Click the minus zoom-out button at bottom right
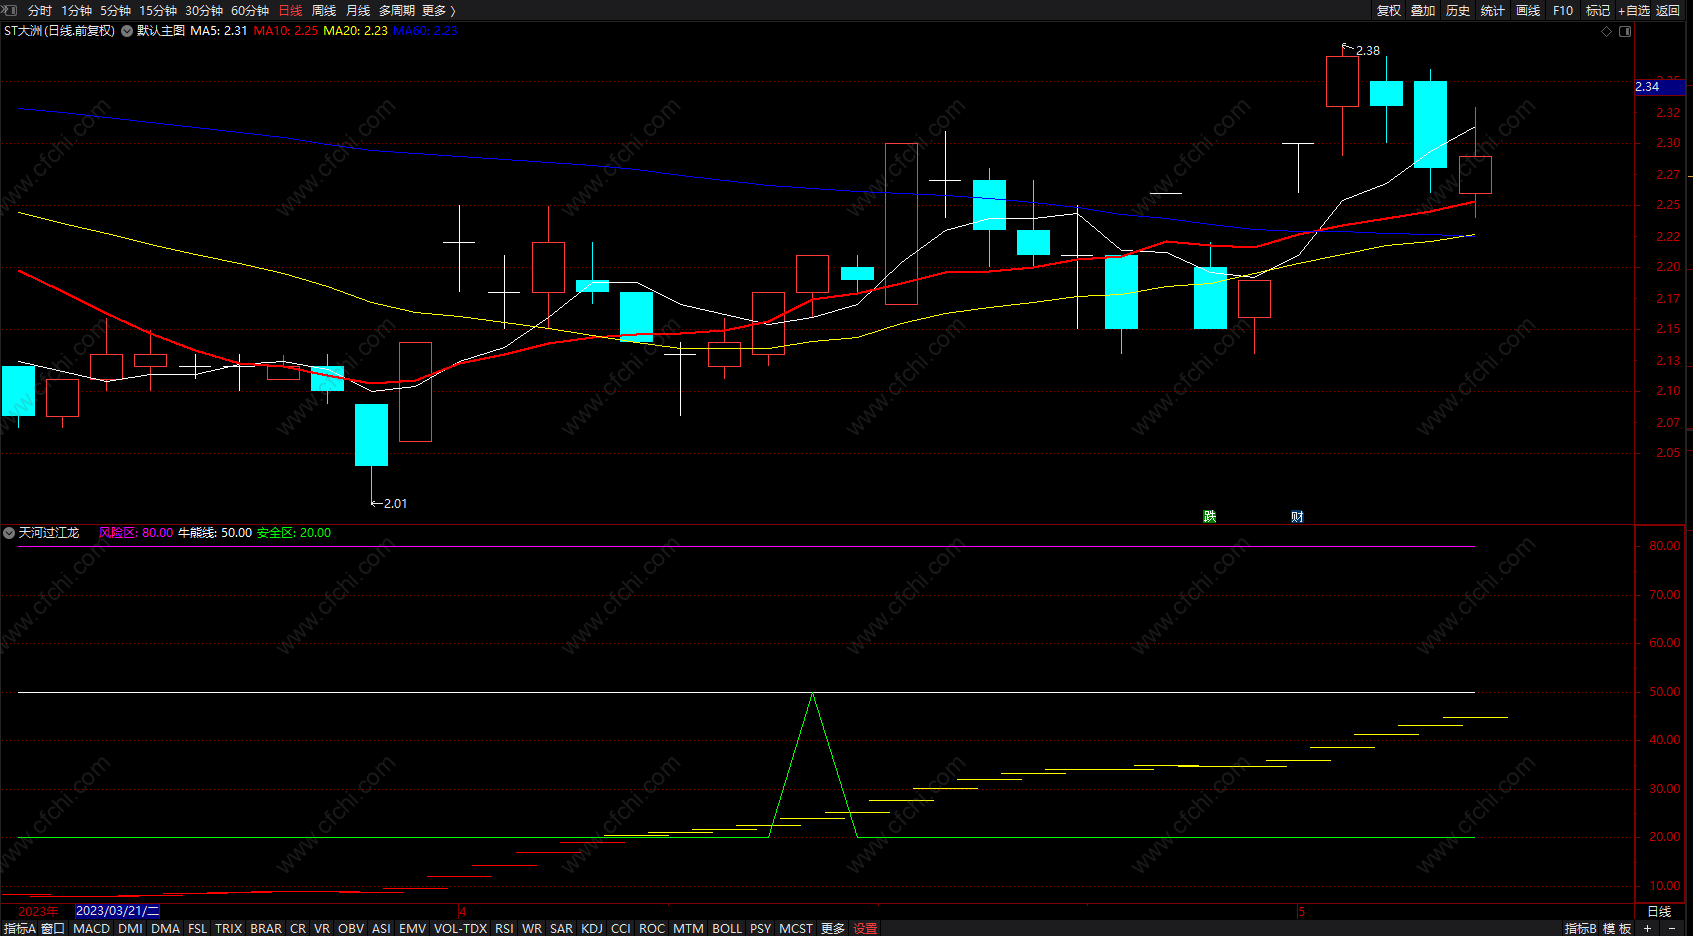 [1672, 928]
